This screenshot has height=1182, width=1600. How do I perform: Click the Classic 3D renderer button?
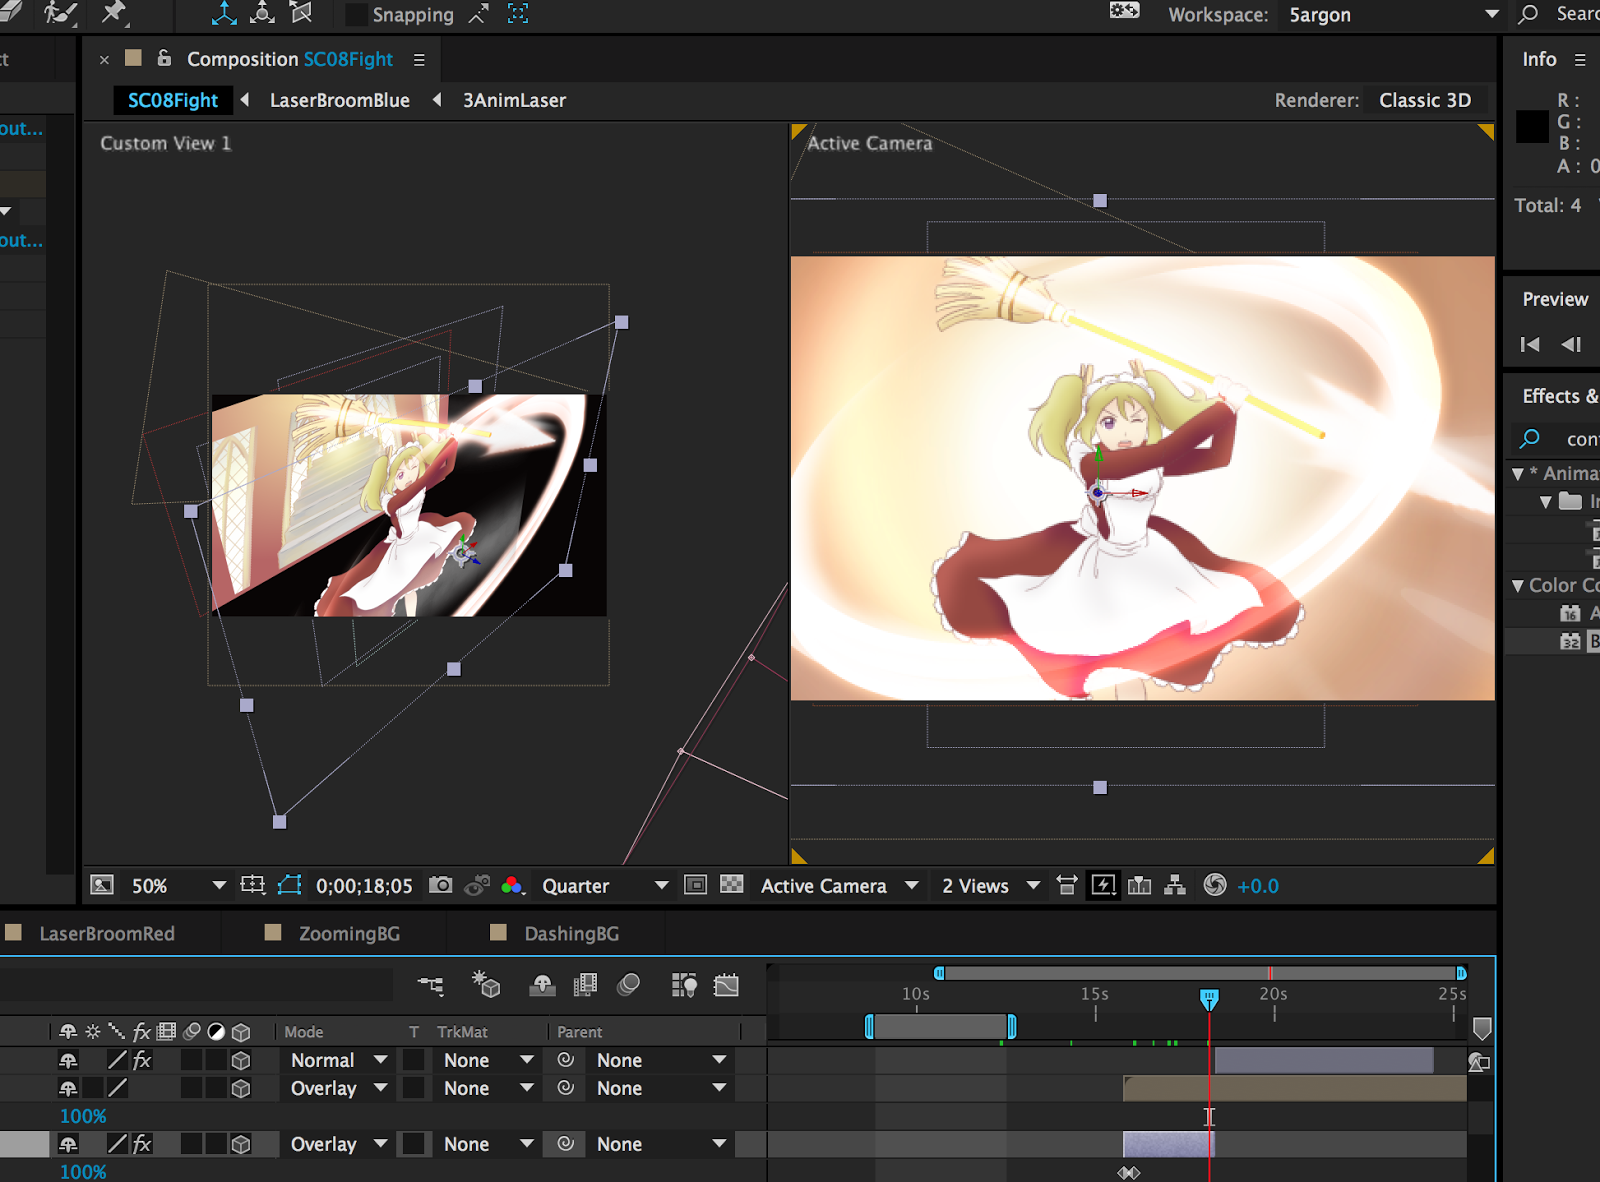[x=1425, y=100]
